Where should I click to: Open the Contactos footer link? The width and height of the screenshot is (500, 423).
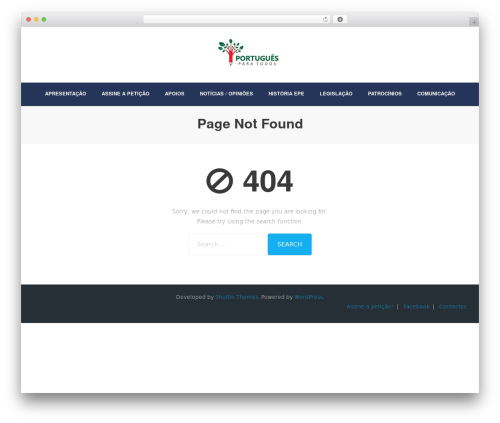(453, 307)
